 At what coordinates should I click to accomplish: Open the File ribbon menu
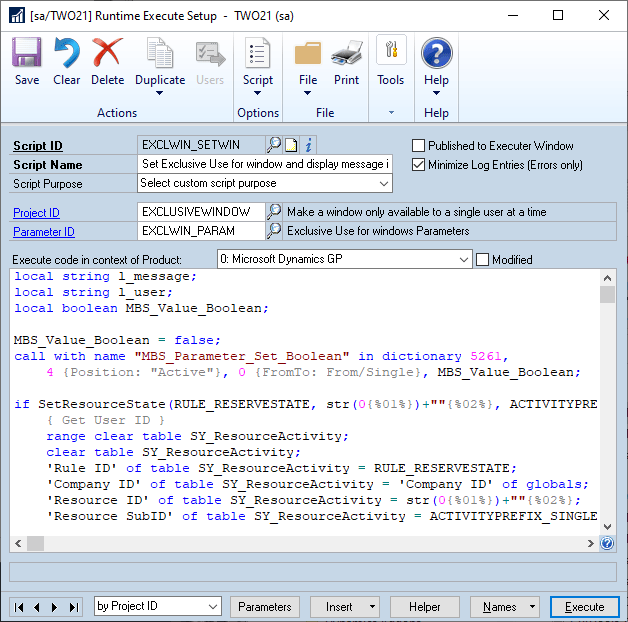[308, 66]
